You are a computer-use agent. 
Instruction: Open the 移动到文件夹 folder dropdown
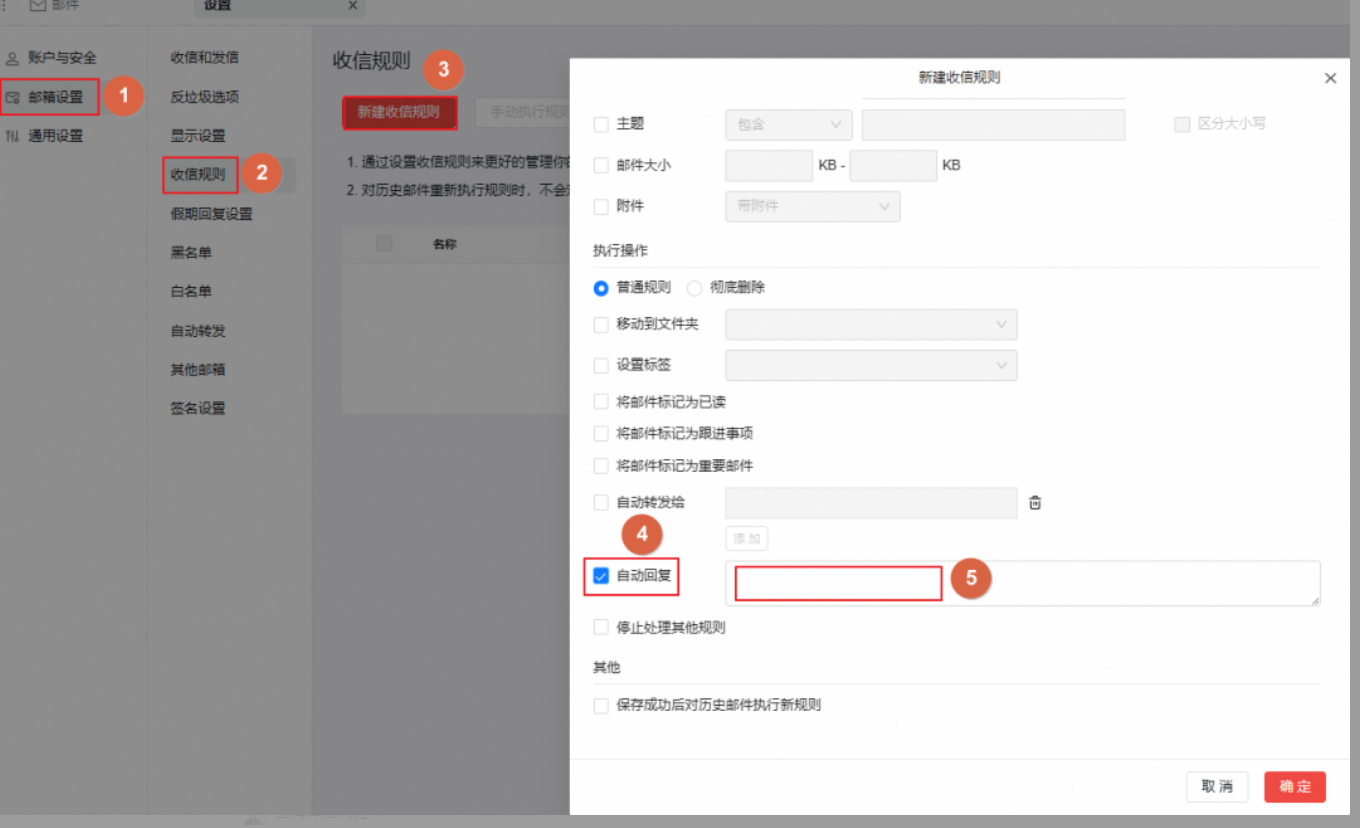tap(870, 325)
